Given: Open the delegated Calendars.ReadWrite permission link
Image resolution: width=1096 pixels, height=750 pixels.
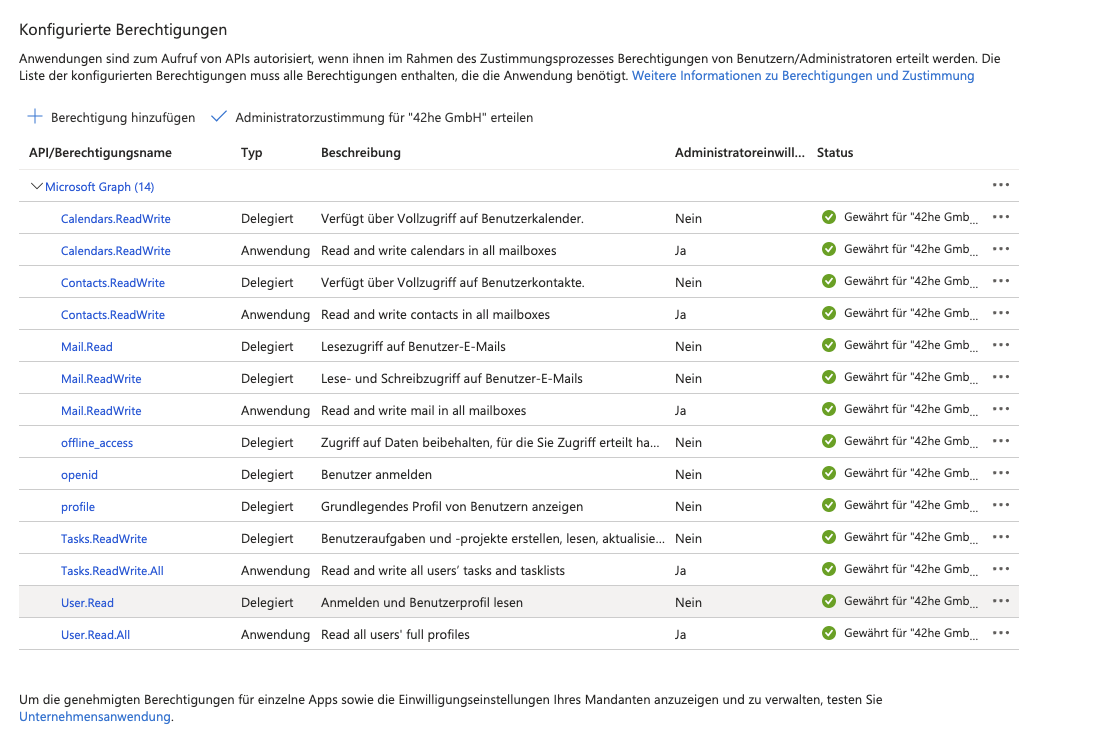Looking at the screenshot, I should point(116,219).
